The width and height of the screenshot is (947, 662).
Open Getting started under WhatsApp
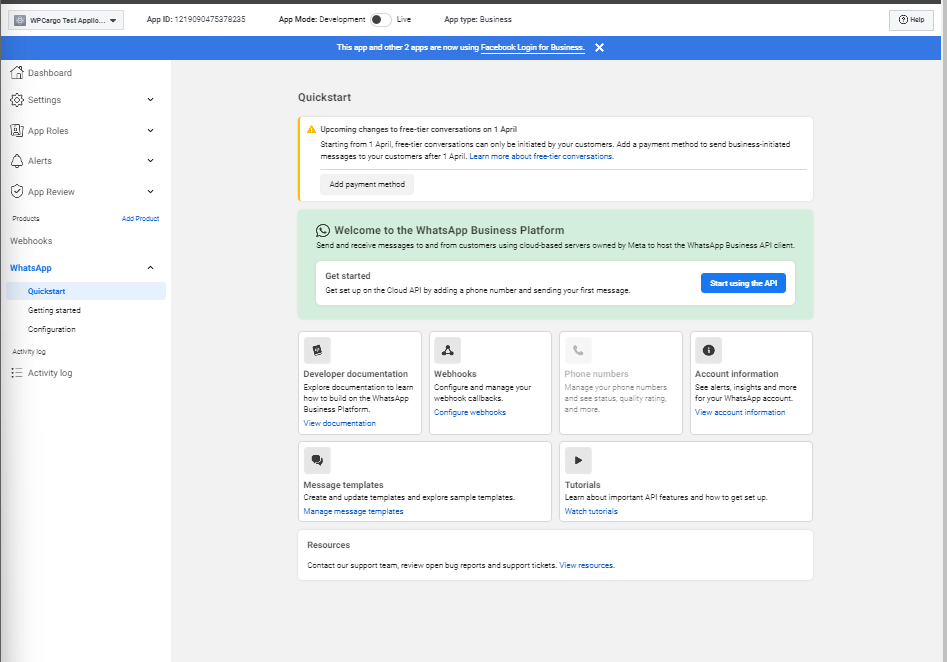point(54,311)
